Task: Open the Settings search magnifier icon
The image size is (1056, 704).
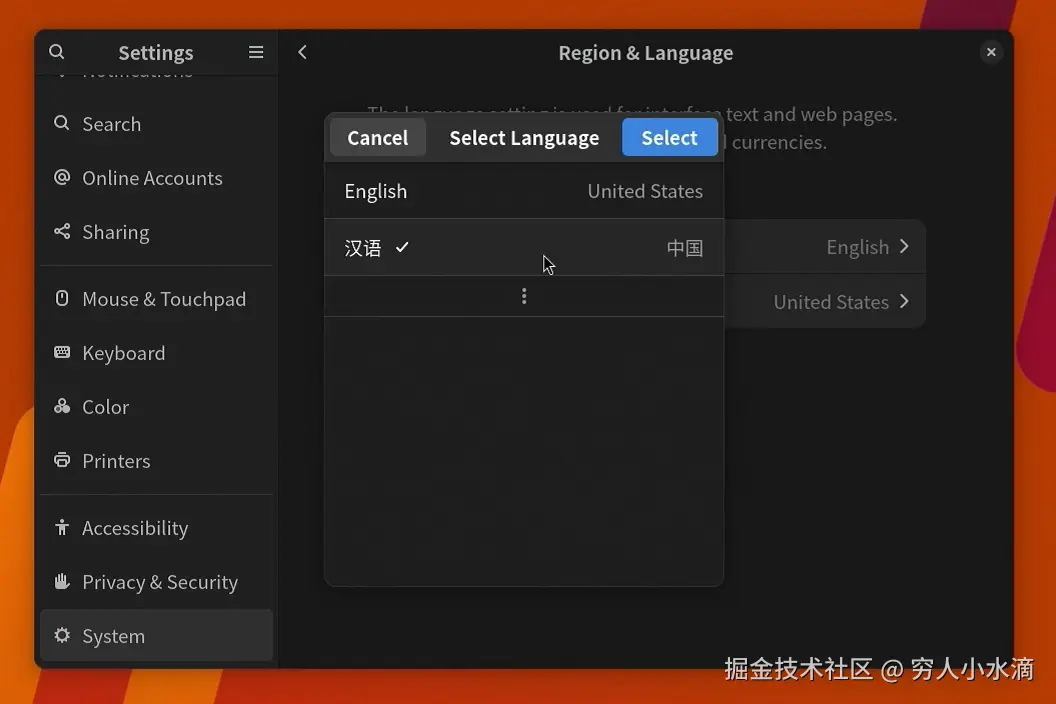Action: click(x=57, y=52)
